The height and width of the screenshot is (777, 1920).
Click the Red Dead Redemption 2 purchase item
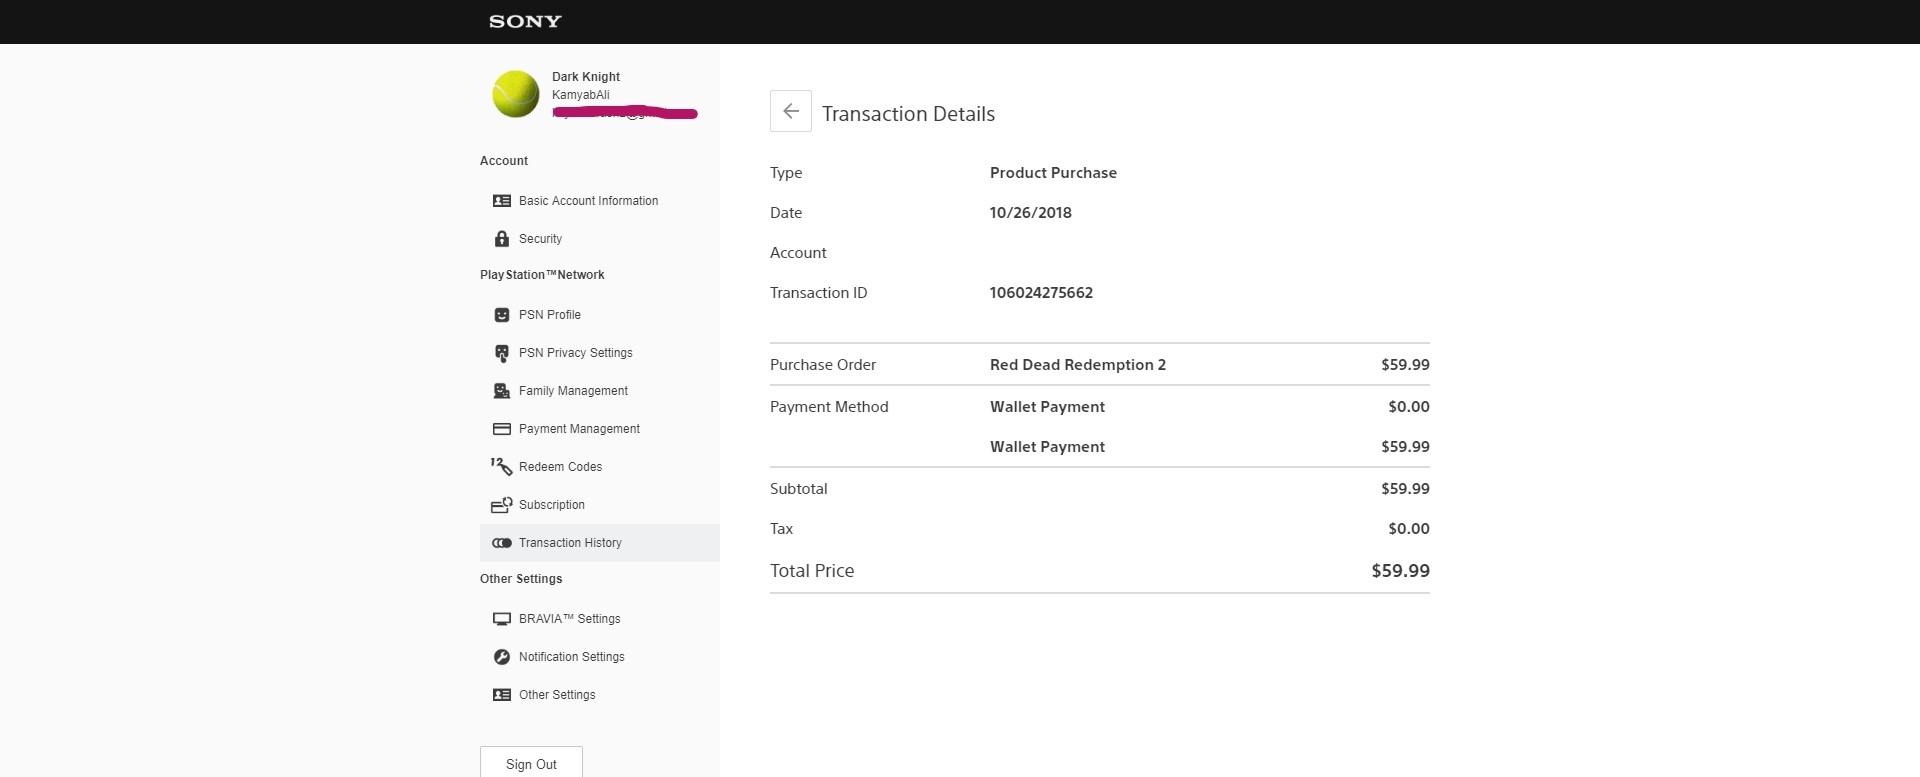(1077, 365)
